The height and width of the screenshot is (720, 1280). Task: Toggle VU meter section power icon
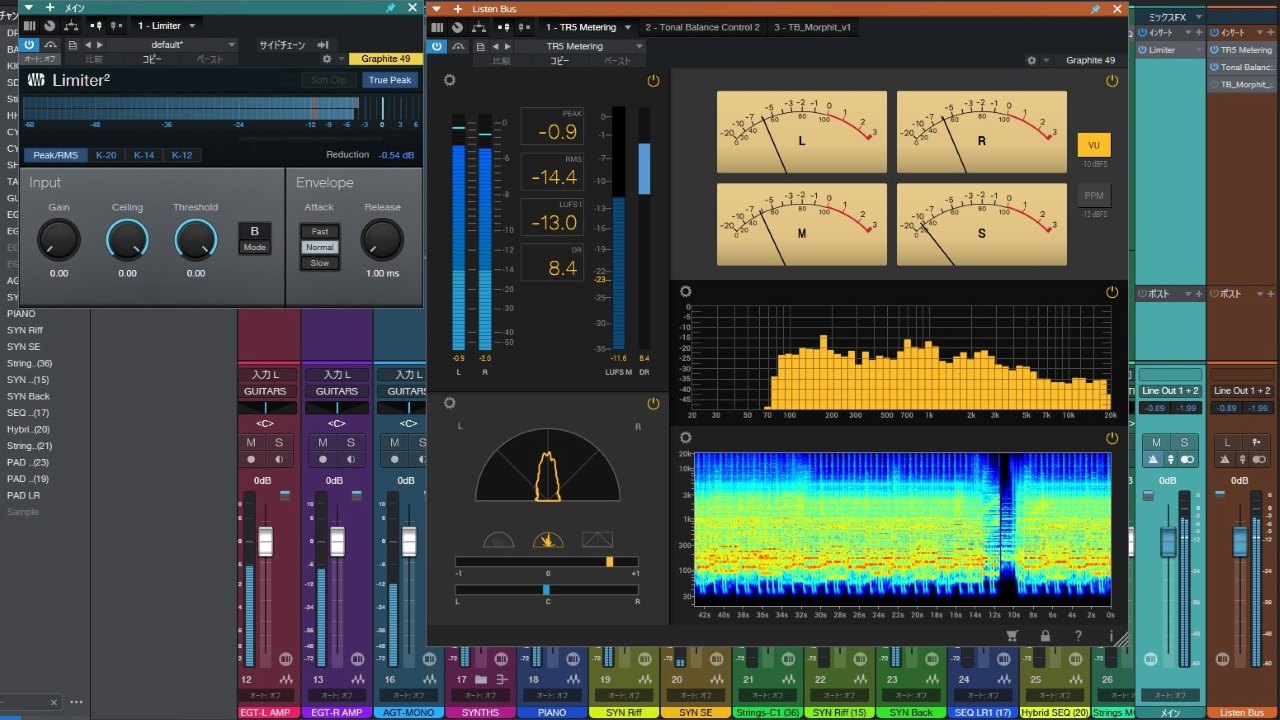coord(1112,80)
